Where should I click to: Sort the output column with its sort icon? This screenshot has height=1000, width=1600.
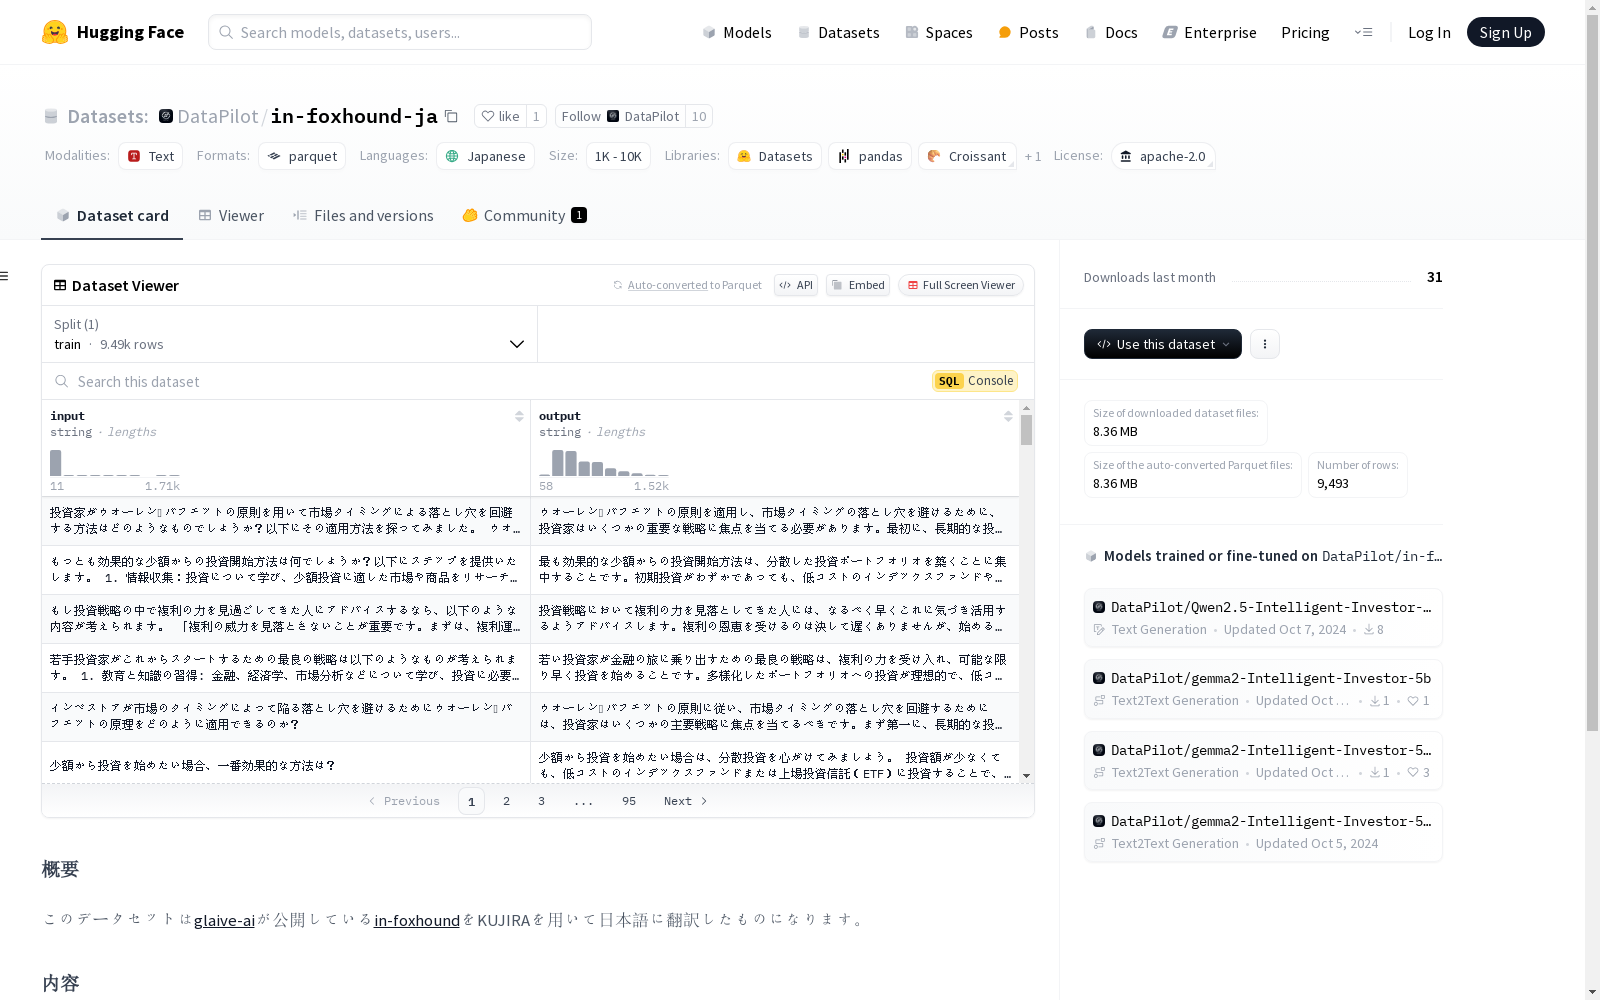1008,416
